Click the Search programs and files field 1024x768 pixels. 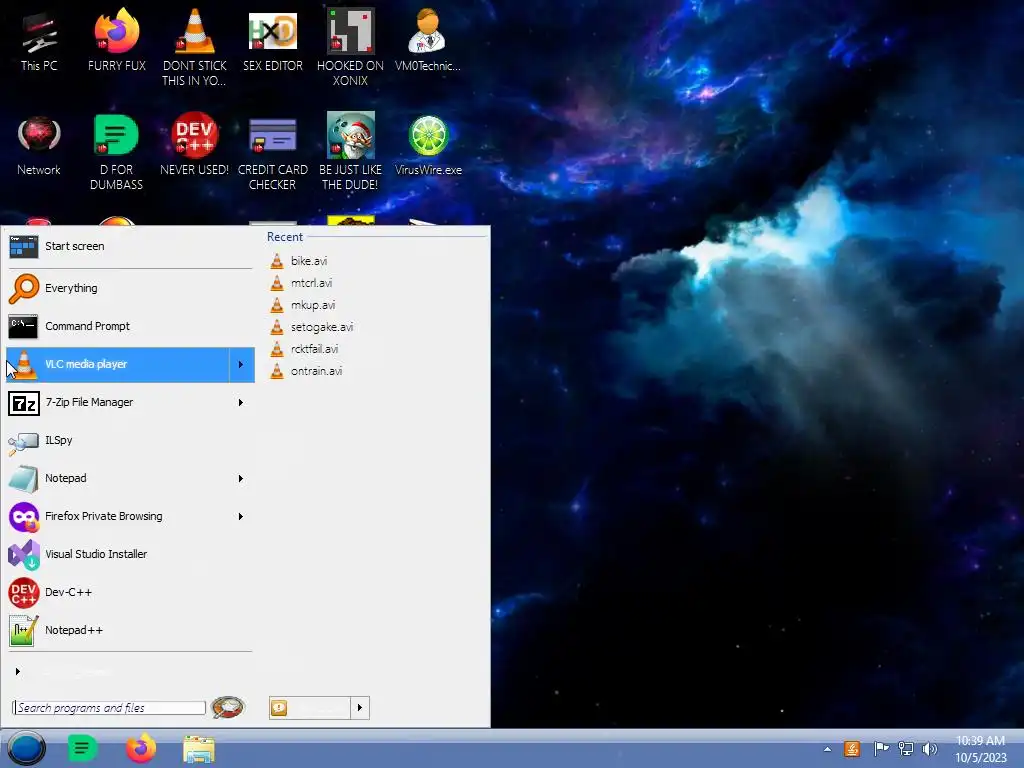pos(109,708)
